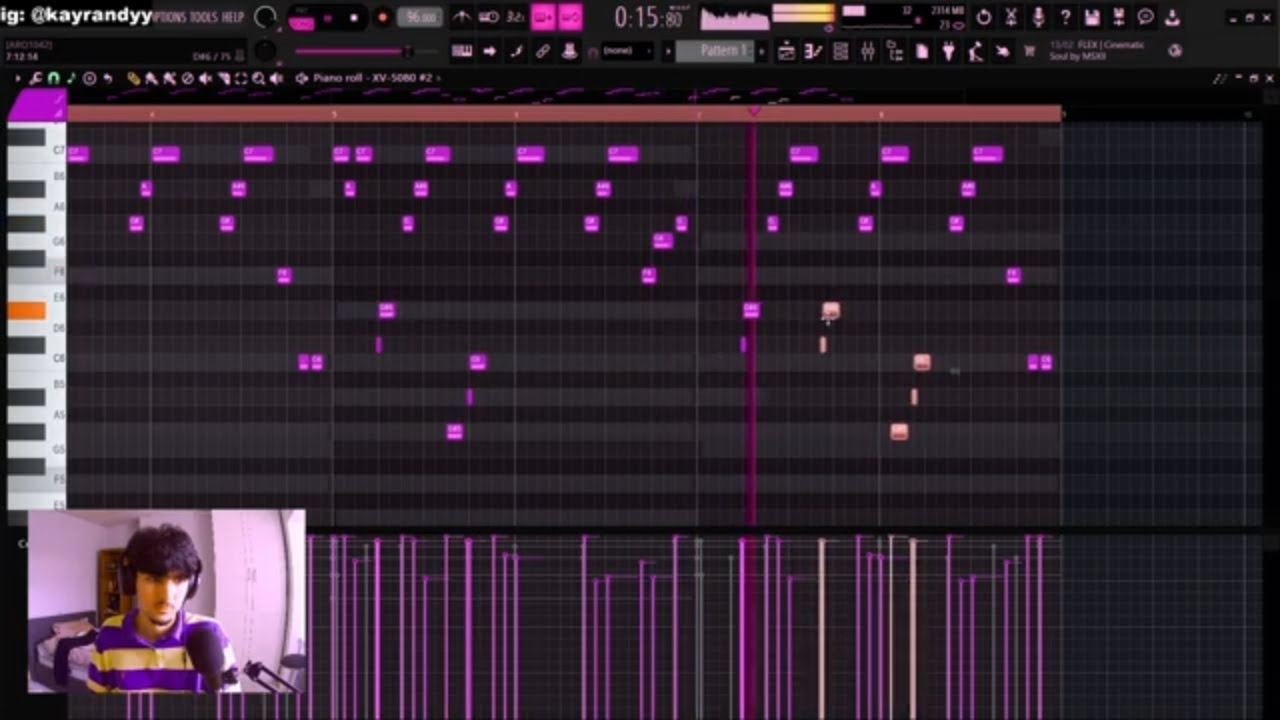1280x720 pixels.
Task: Select the Paint brush tool in piano roll
Action: 151,78
